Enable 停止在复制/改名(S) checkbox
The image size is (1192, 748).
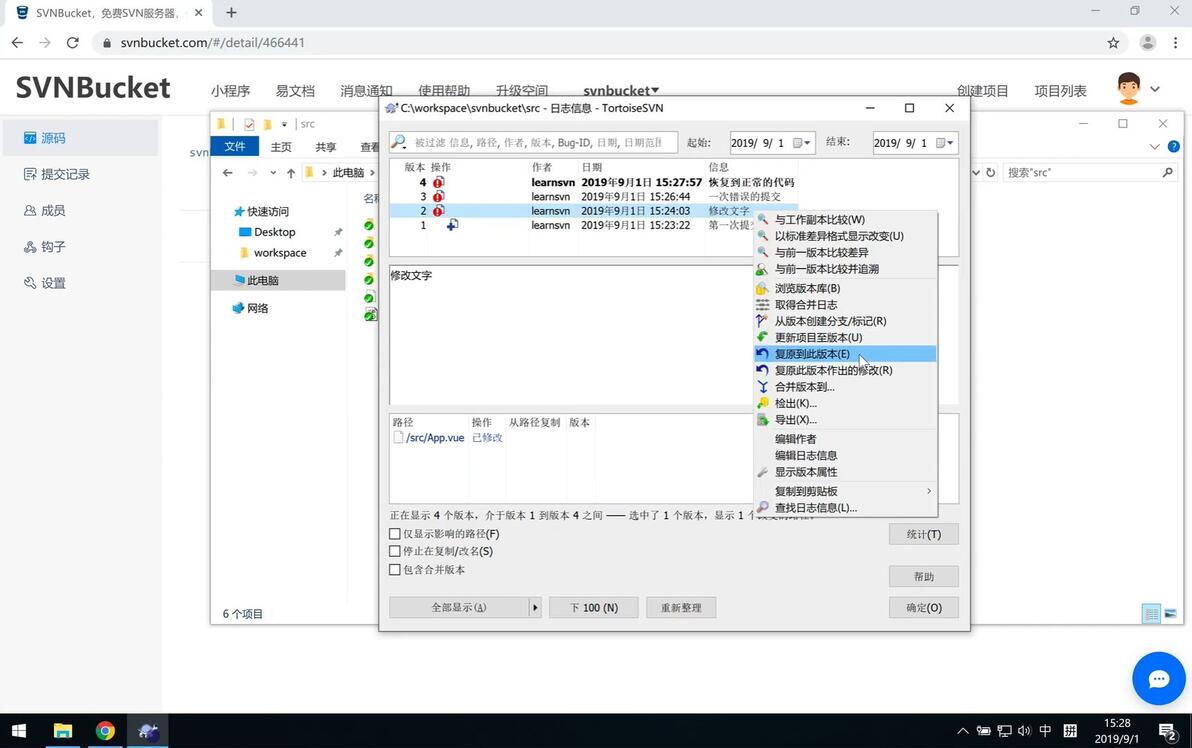pyautogui.click(x=395, y=551)
